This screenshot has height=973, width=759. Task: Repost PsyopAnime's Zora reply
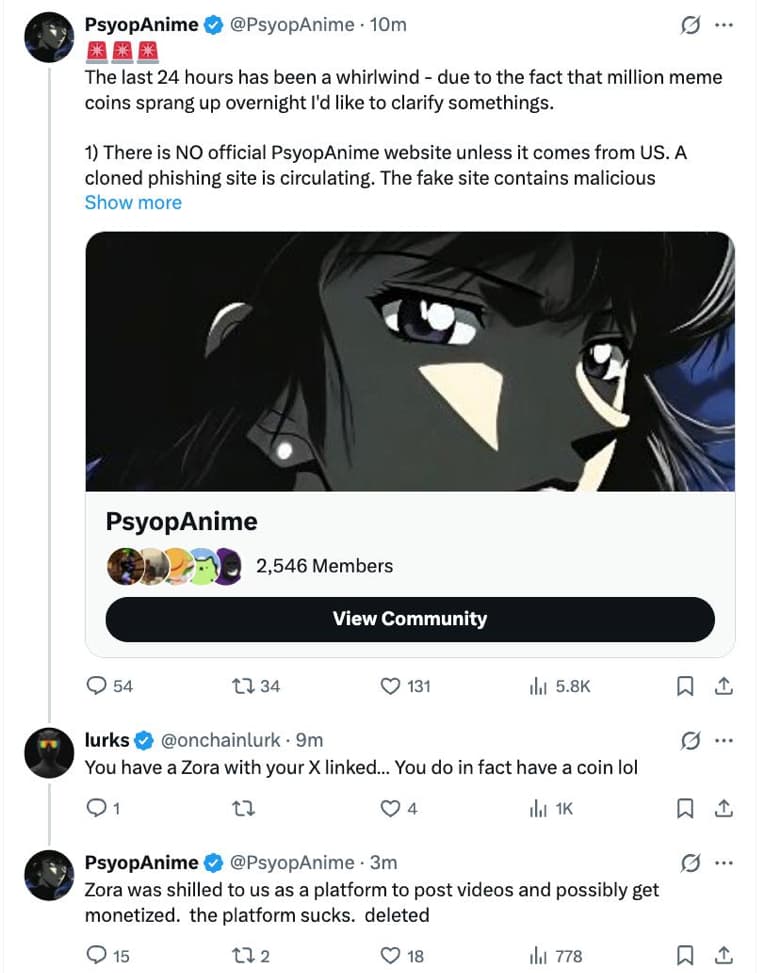243,956
